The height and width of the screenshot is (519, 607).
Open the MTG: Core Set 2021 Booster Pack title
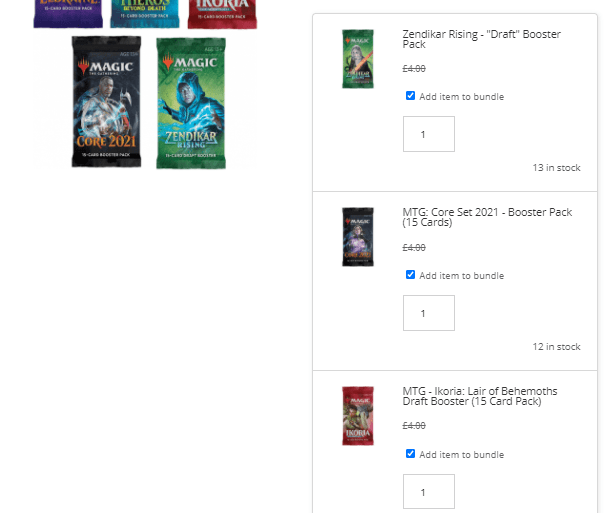coord(487,217)
